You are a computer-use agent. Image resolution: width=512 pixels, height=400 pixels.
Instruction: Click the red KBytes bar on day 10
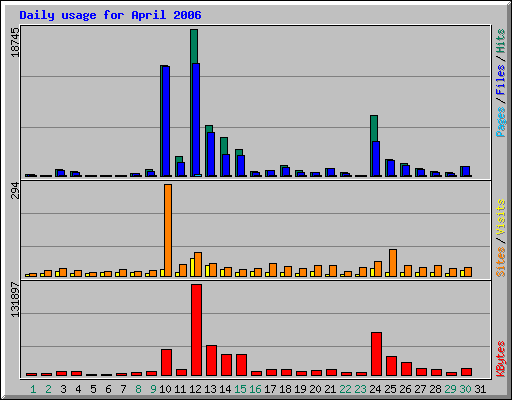pos(166,363)
